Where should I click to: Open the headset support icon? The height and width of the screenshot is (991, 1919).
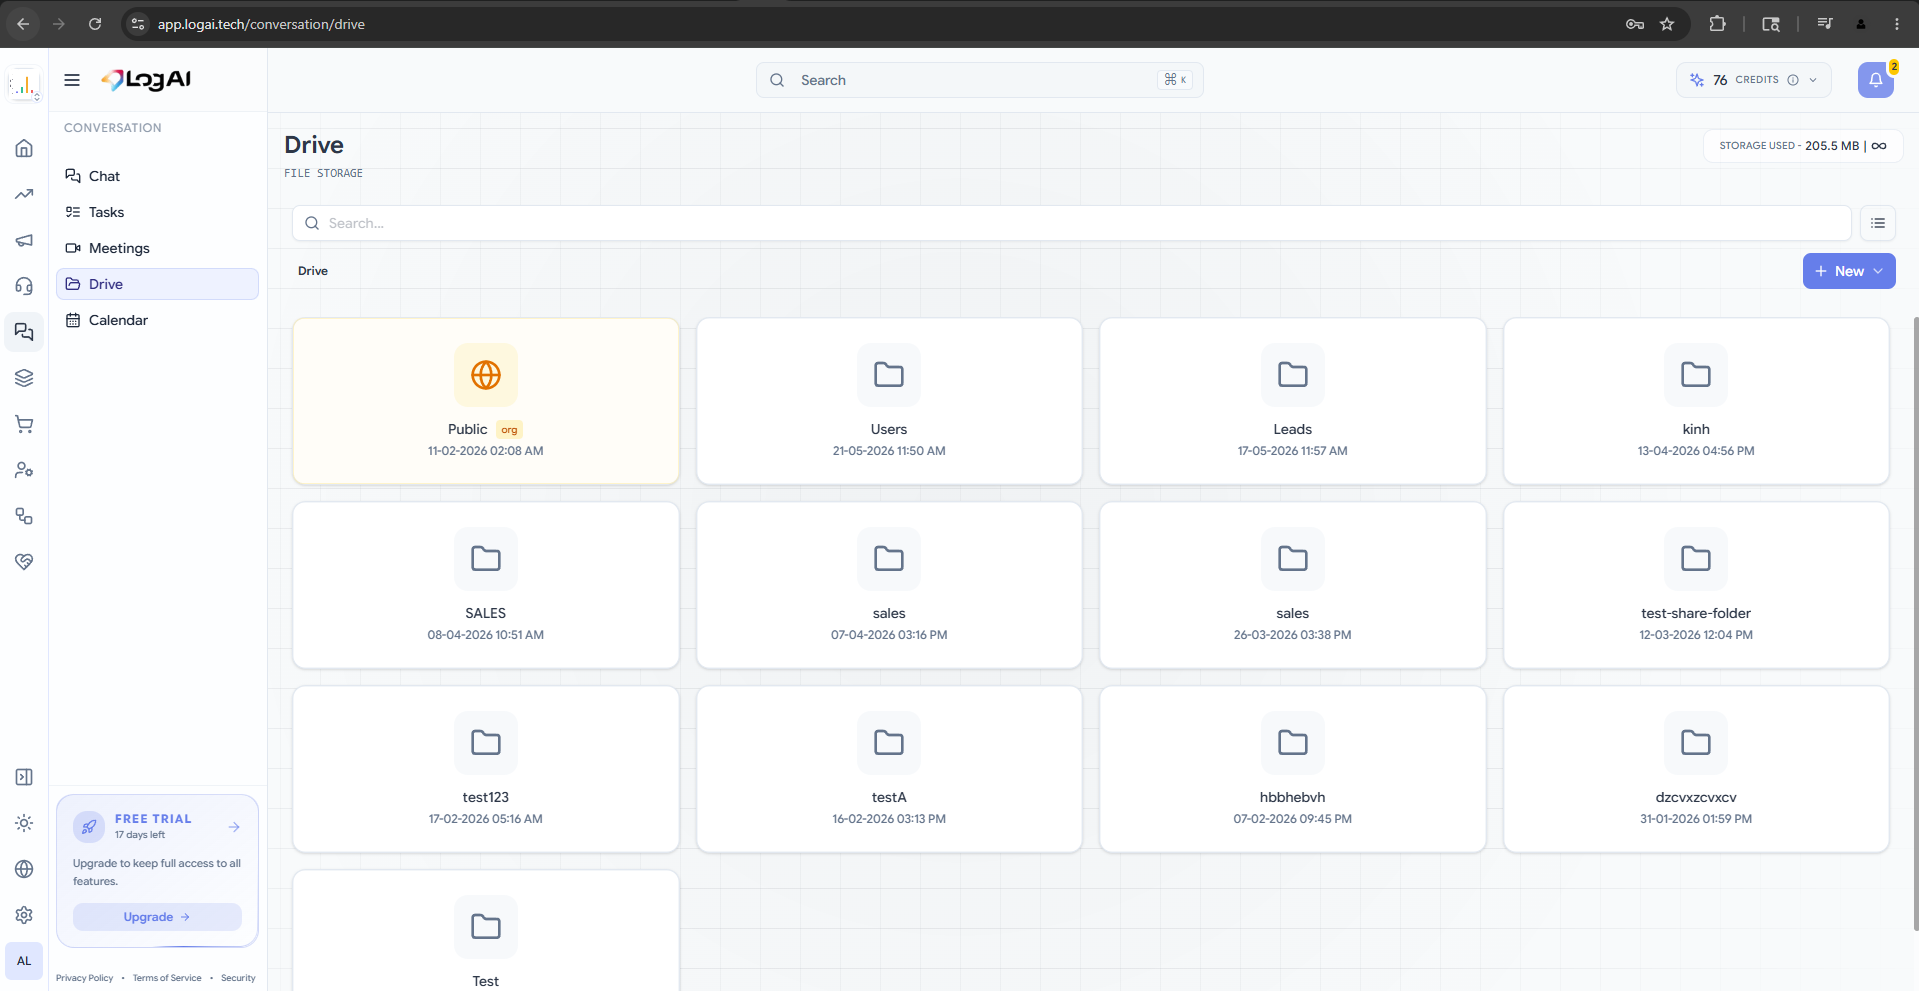[x=24, y=286]
